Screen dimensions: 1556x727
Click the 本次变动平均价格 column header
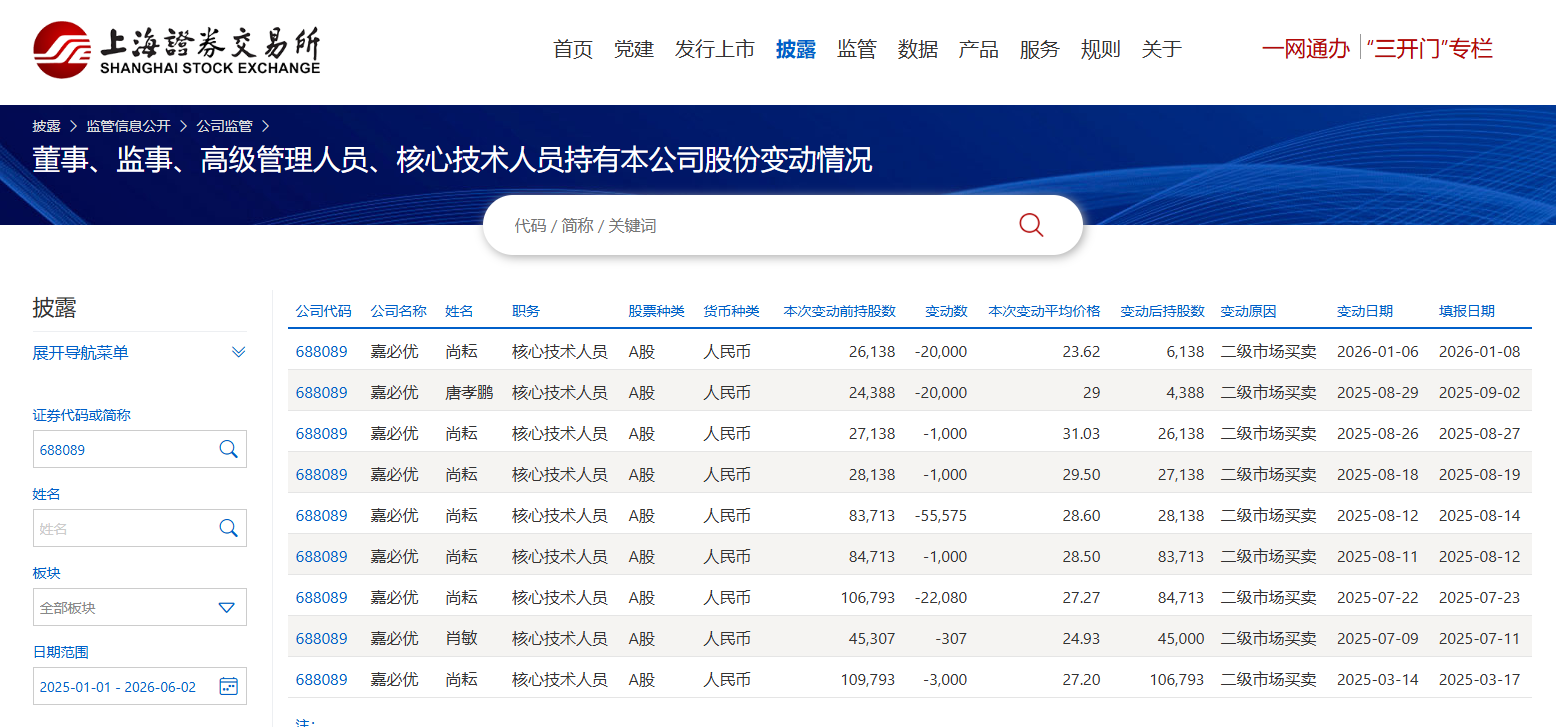click(x=1044, y=311)
